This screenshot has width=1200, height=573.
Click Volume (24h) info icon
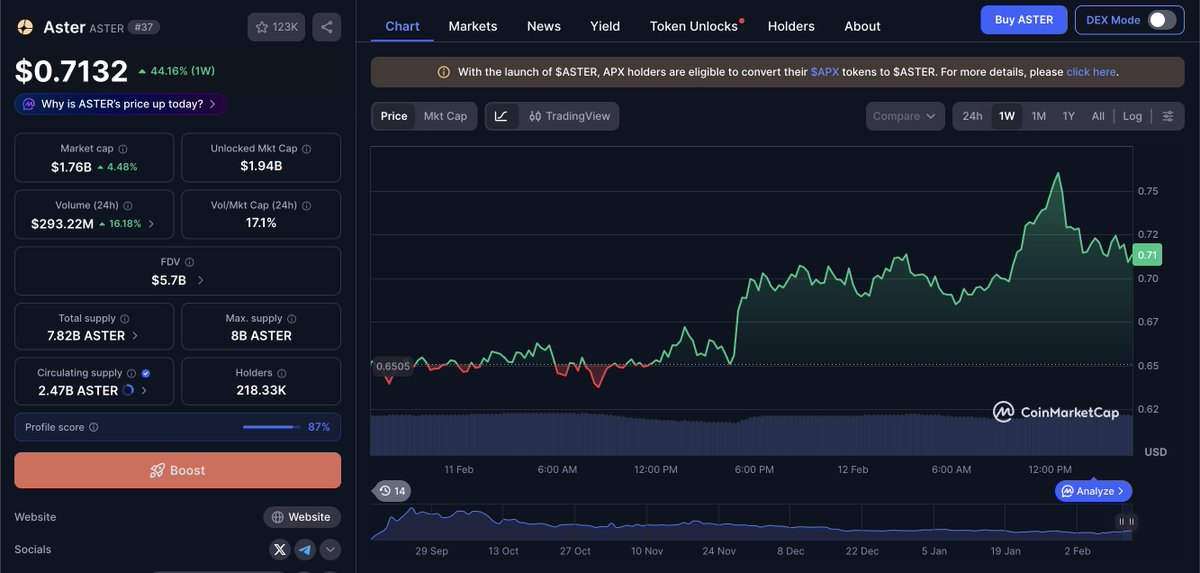[x=128, y=205]
